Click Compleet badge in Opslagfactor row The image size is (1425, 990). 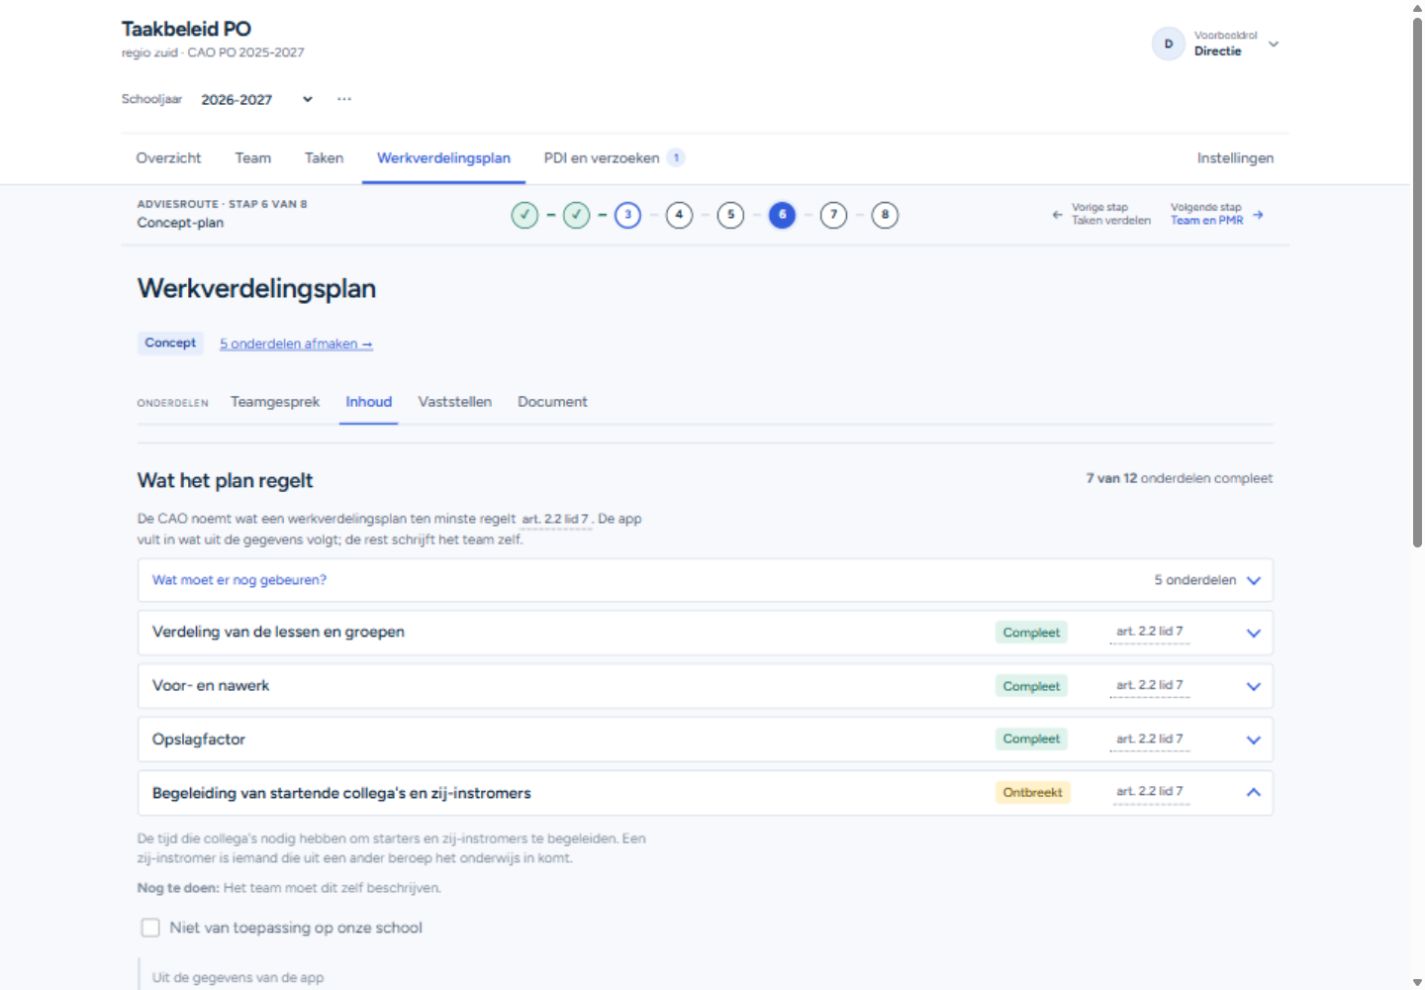coord(1031,739)
